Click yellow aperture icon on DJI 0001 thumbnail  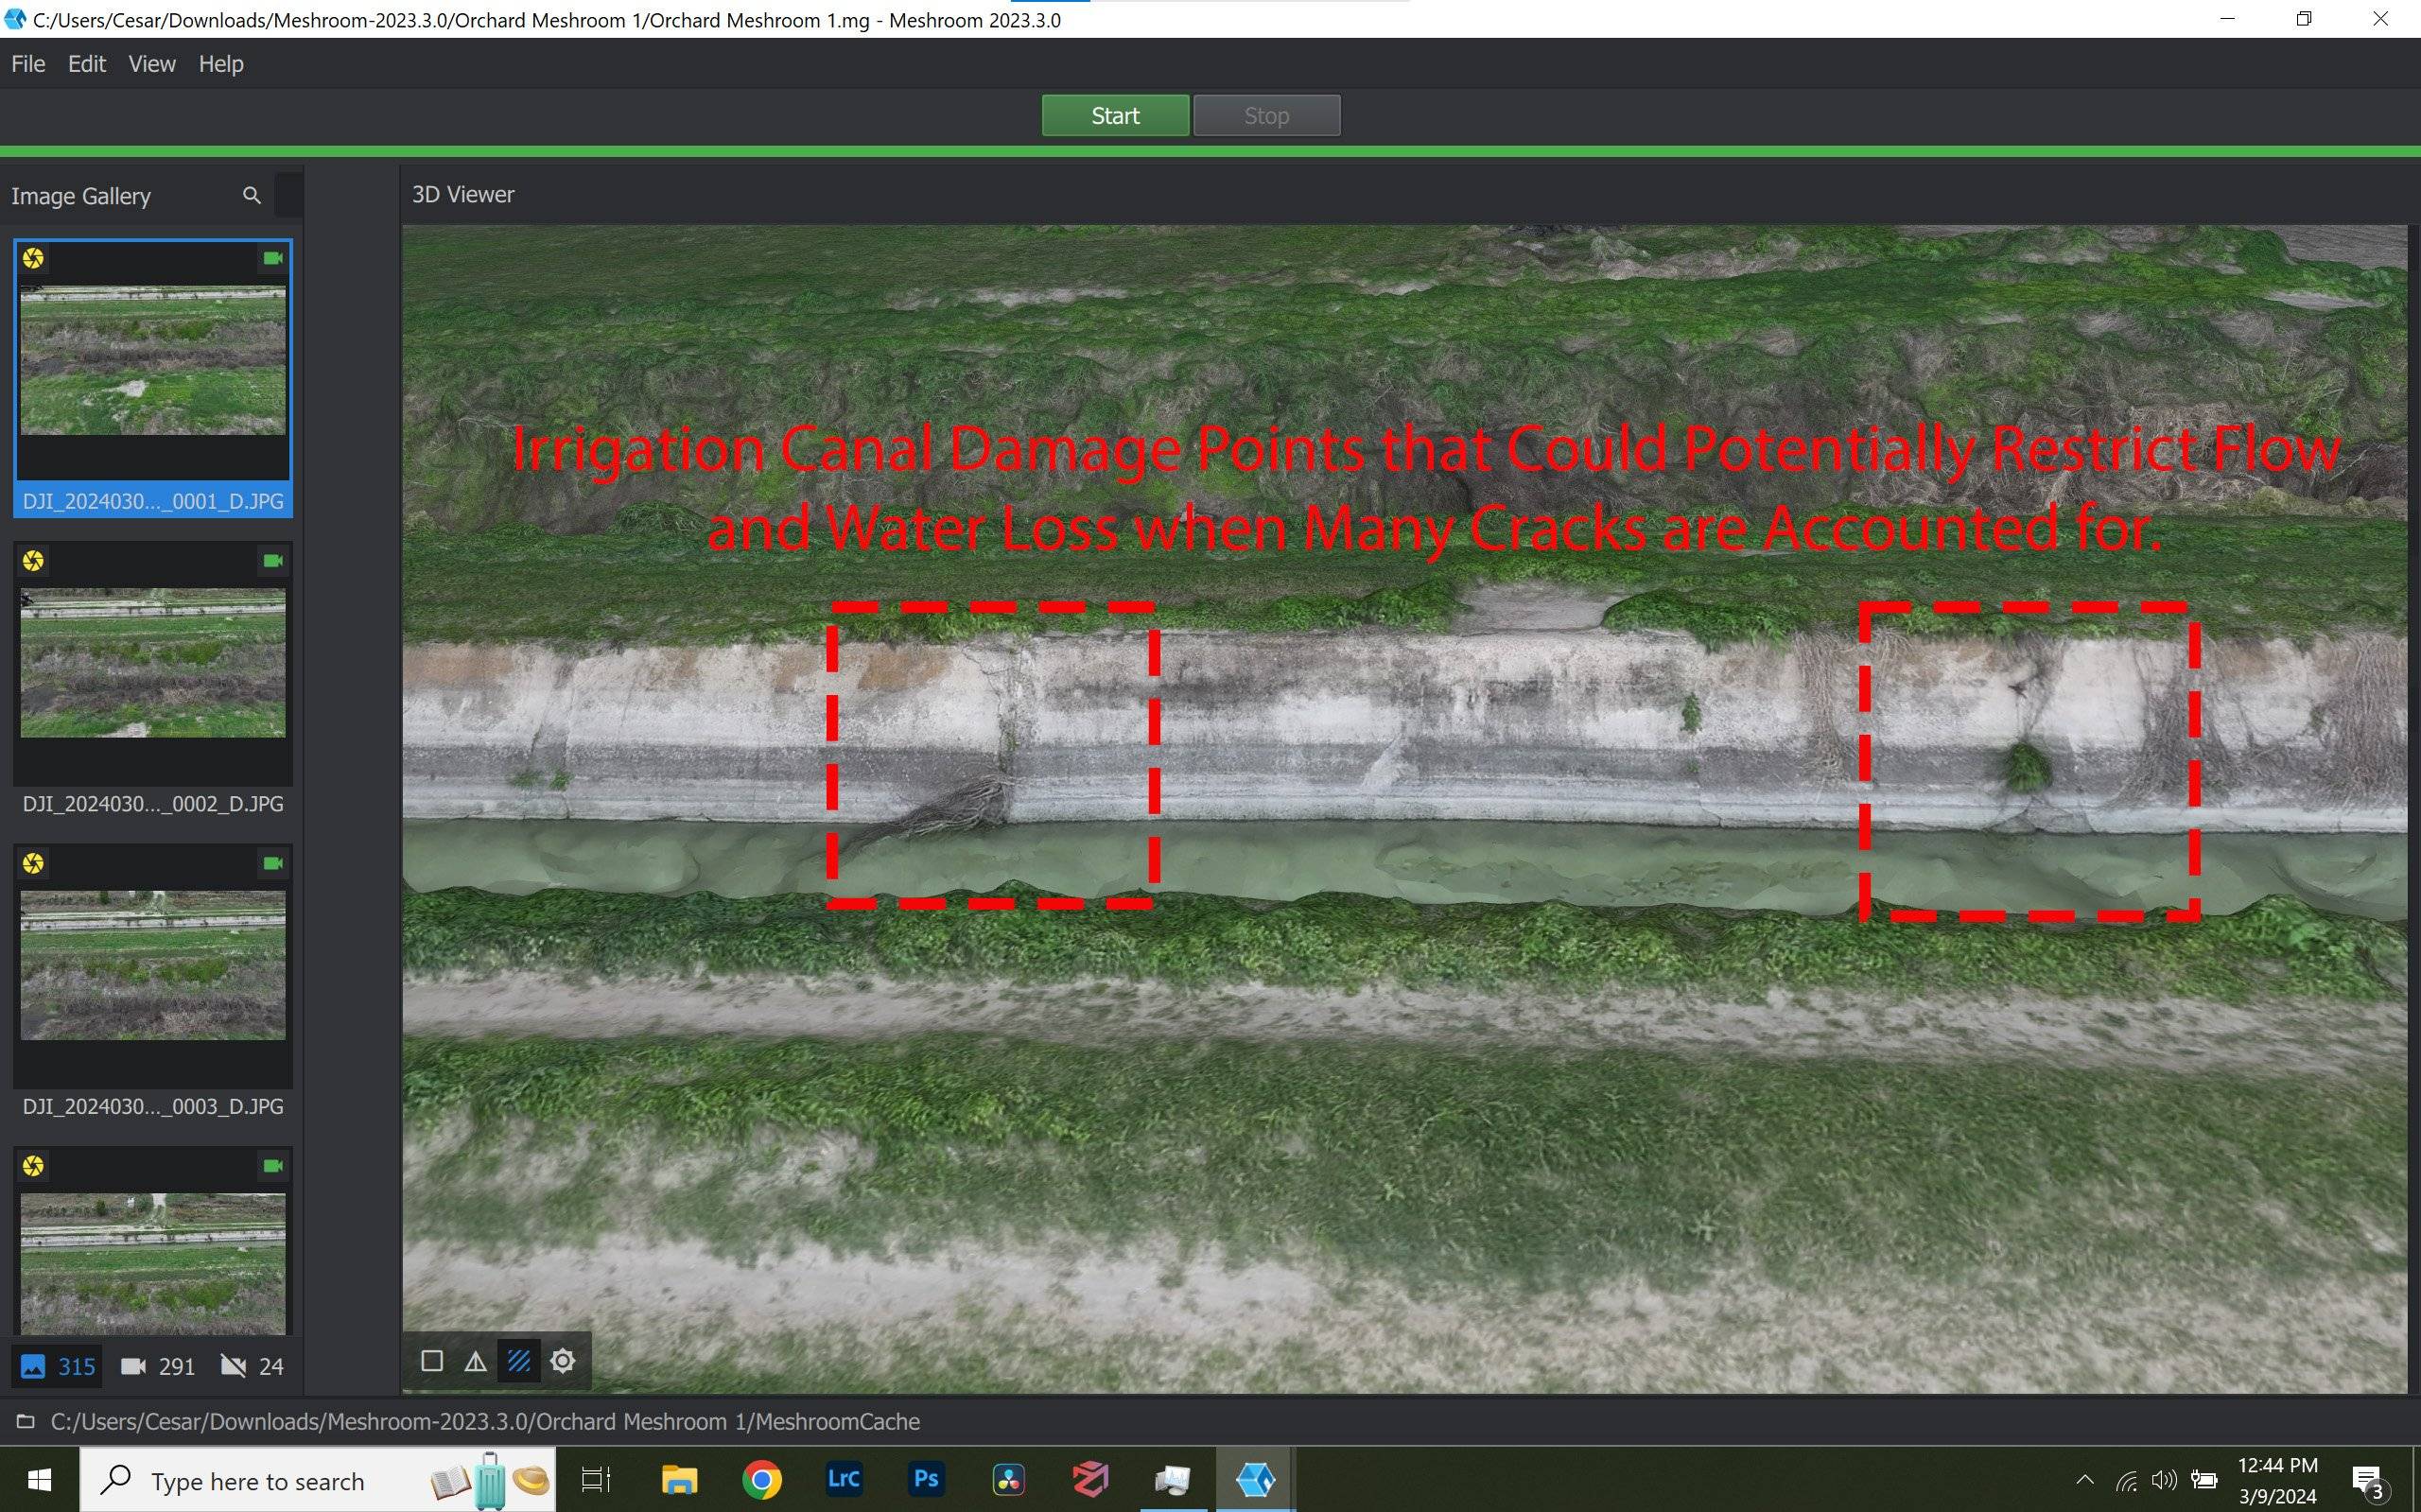pyautogui.click(x=33, y=259)
